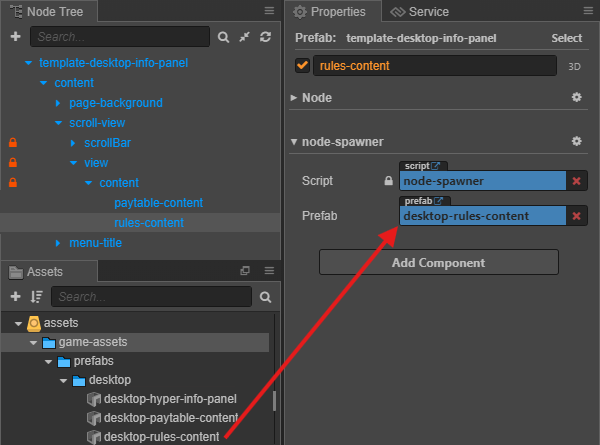This screenshot has width=600, height=445.
Task: Collapse the desktop folder
Action: point(64,380)
